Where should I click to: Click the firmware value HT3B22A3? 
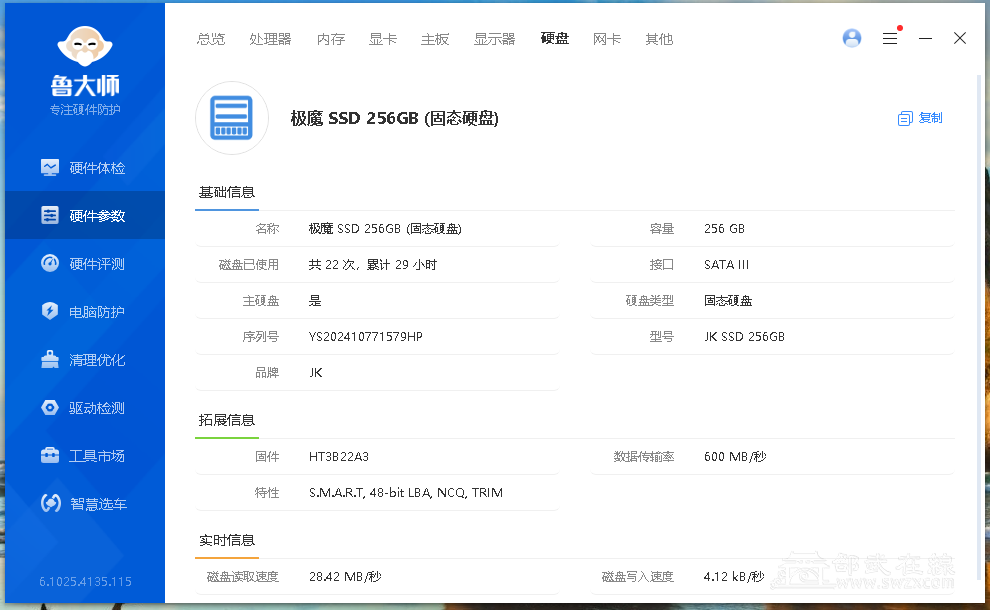tap(338, 457)
